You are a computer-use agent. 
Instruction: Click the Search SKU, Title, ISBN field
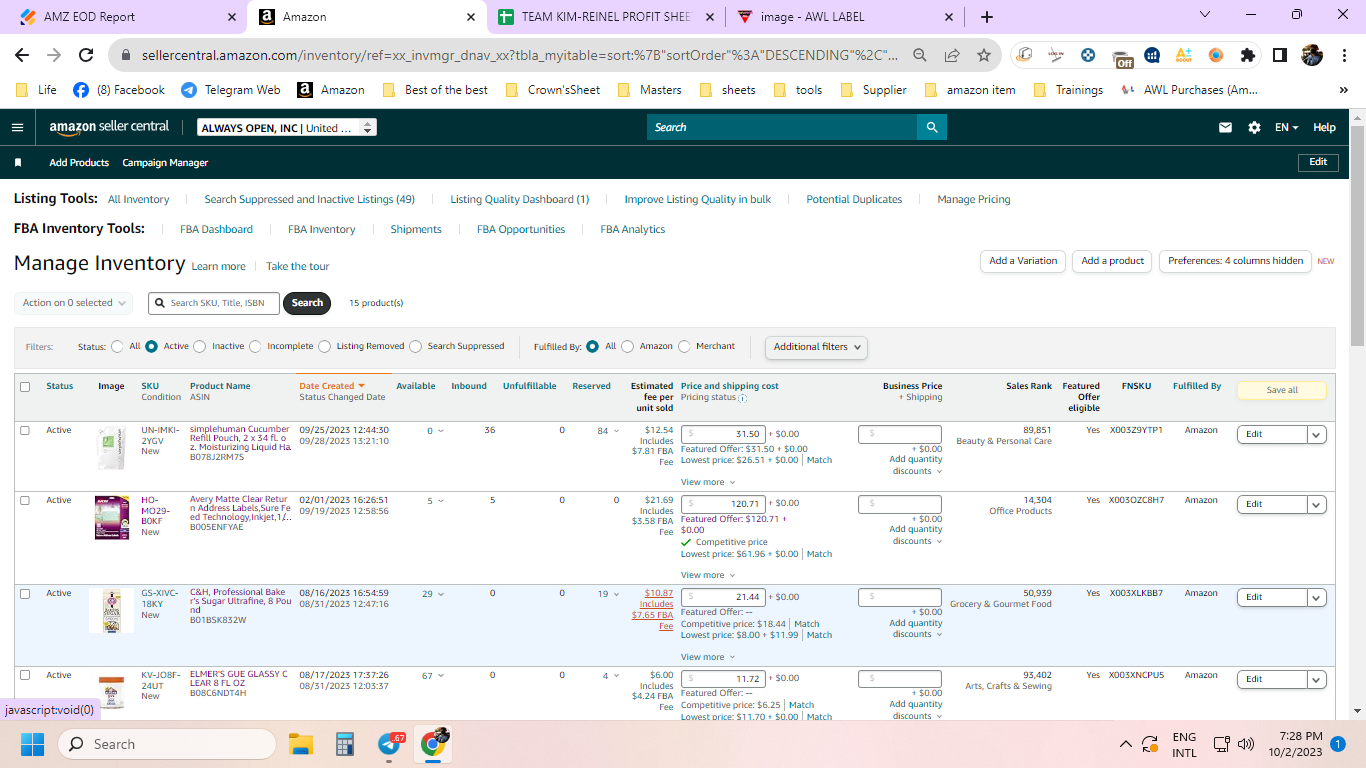[x=214, y=303]
